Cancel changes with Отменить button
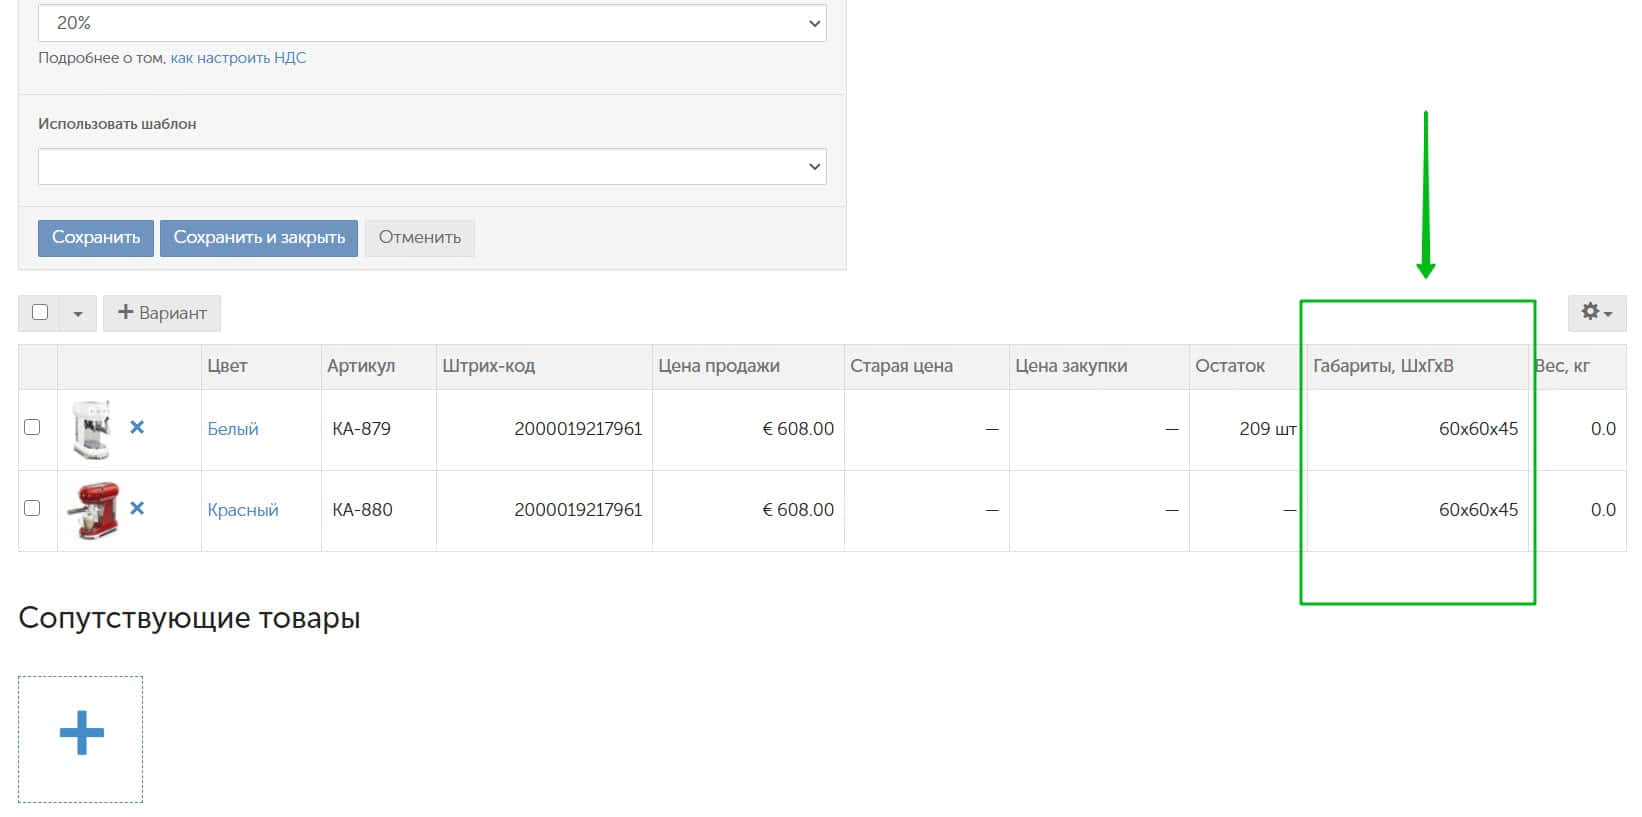The image size is (1642, 817). 419,238
